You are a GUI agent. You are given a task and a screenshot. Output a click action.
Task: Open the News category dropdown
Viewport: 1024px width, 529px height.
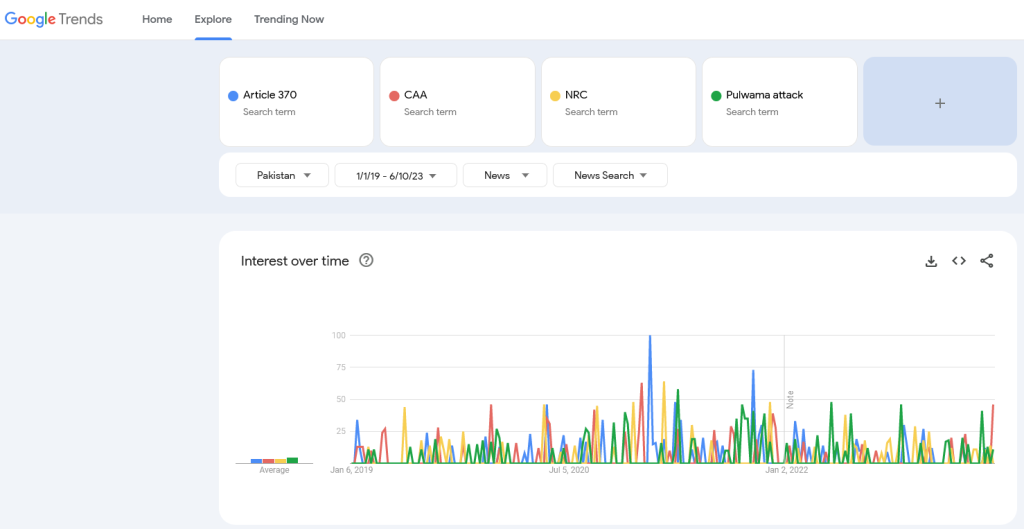pyautogui.click(x=504, y=175)
